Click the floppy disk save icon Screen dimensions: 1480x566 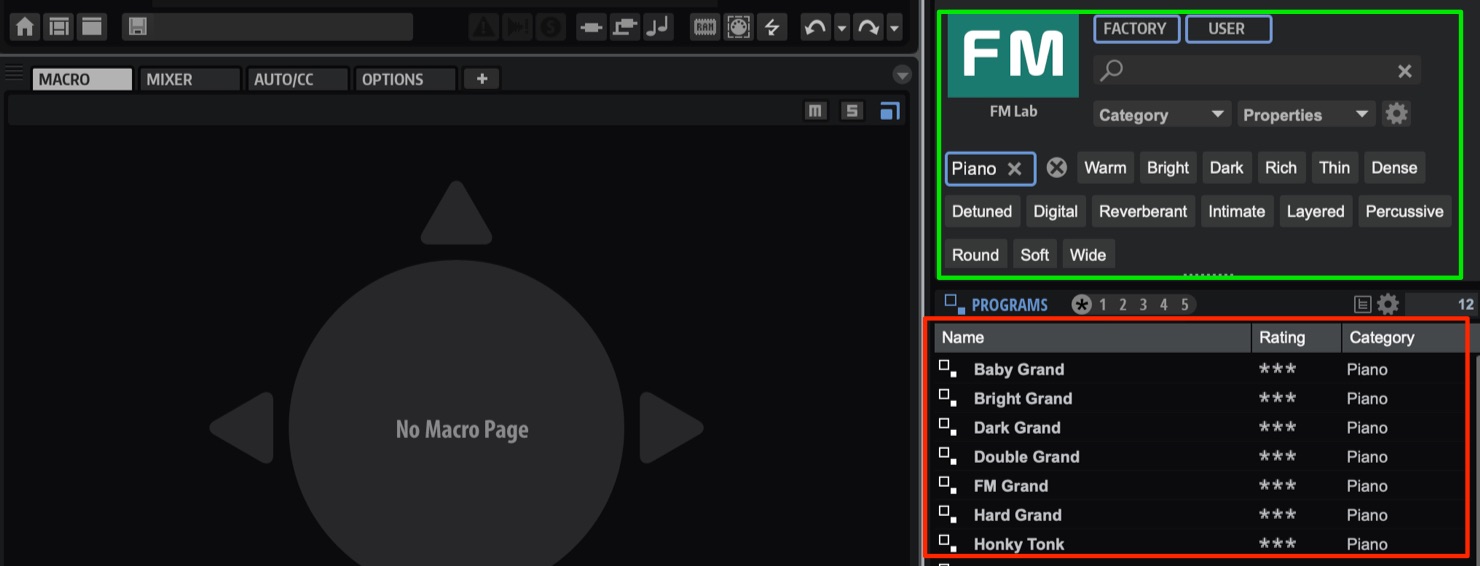[138, 27]
